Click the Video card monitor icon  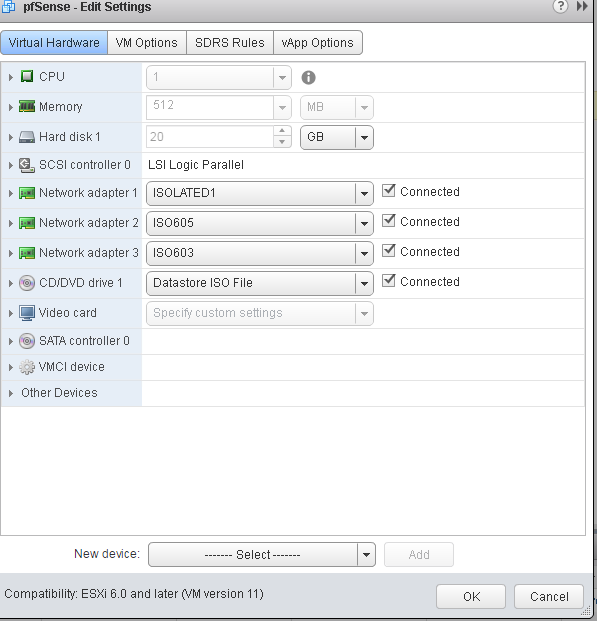(x=27, y=313)
